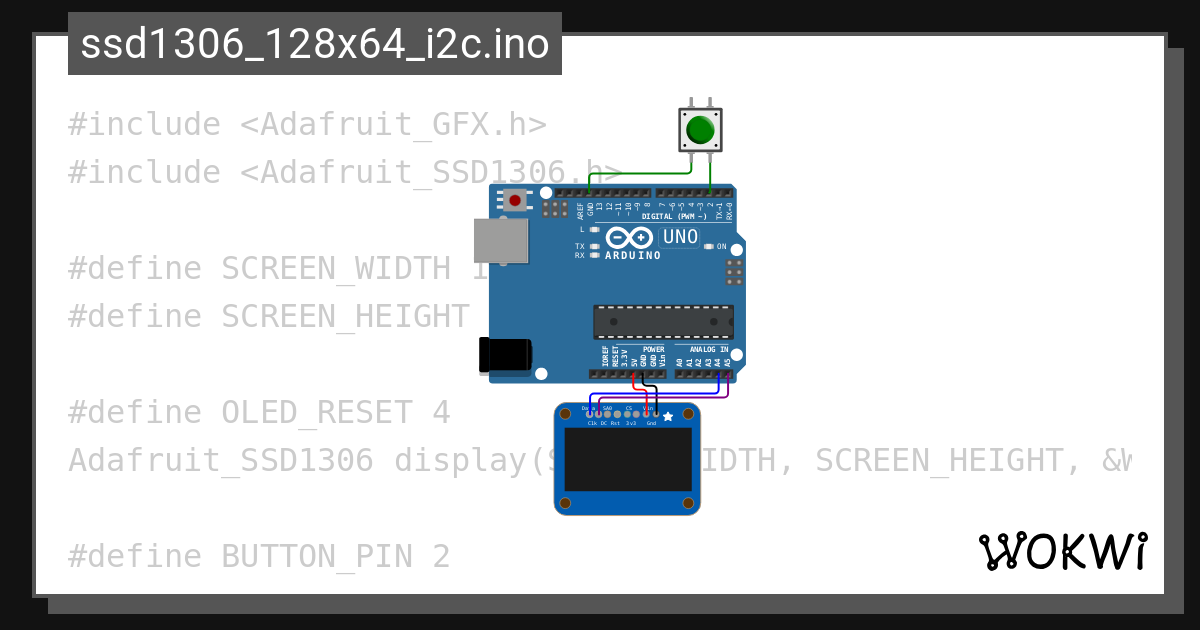Click the #define OLED_RESET 4 line
The width and height of the screenshot is (1200, 630).
click(259, 412)
